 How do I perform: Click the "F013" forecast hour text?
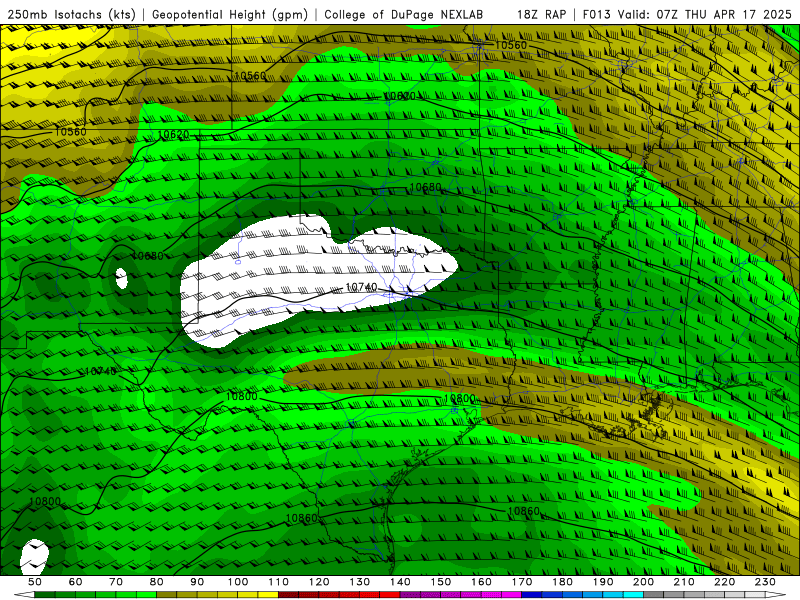click(597, 14)
